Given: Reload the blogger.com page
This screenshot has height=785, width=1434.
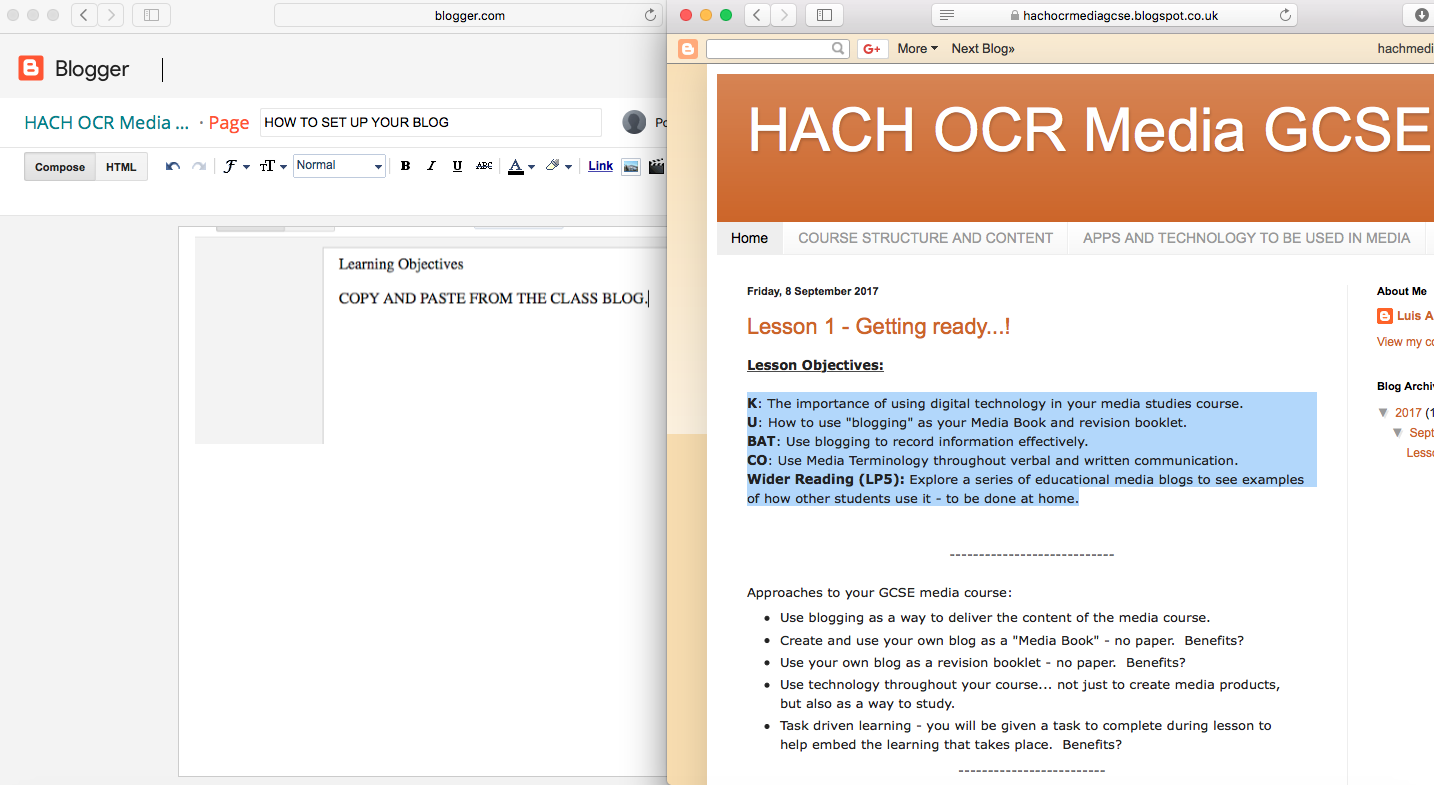Looking at the screenshot, I should [650, 15].
